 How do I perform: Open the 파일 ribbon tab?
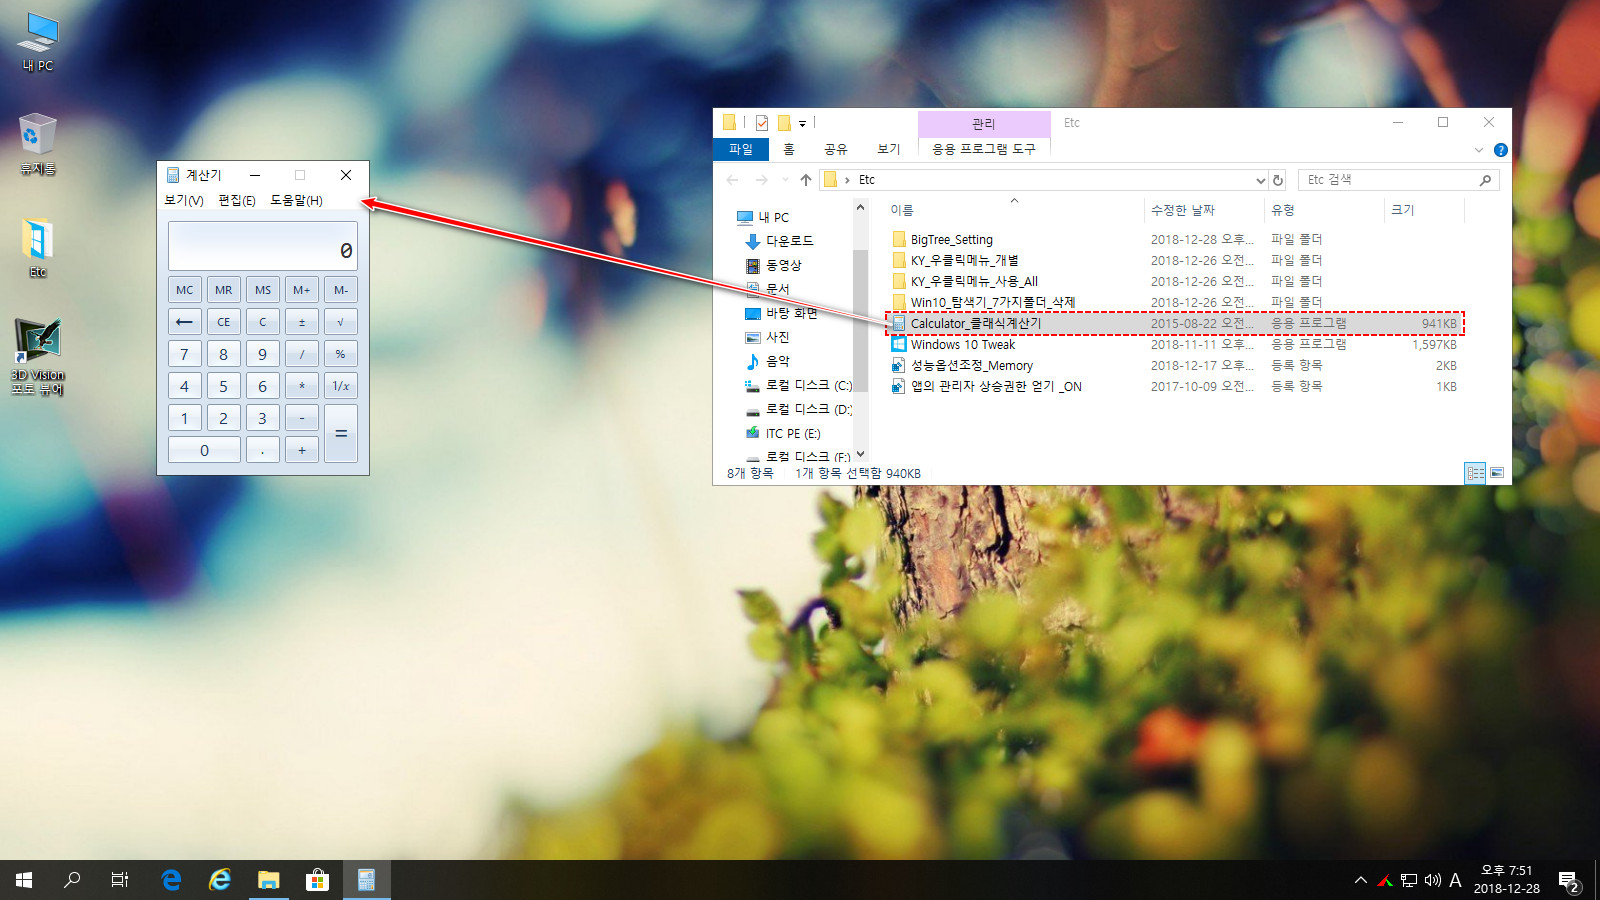point(741,149)
